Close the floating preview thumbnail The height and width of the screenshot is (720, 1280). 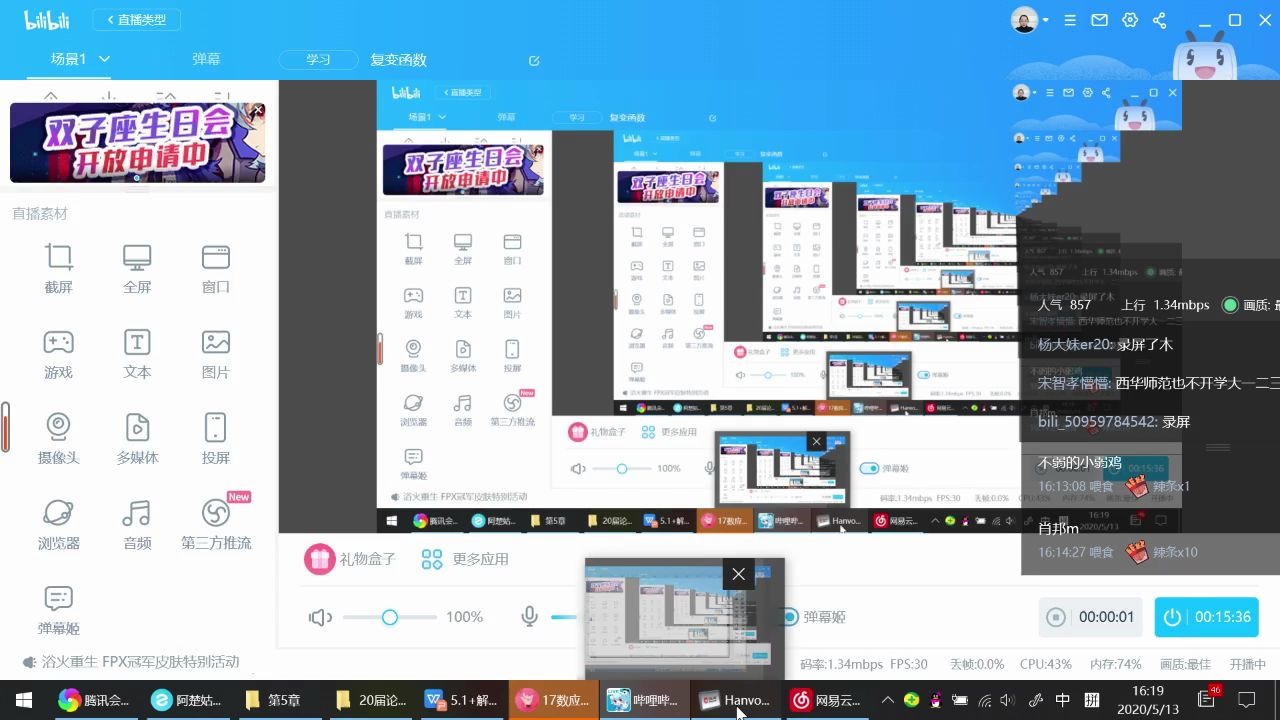[x=738, y=574]
